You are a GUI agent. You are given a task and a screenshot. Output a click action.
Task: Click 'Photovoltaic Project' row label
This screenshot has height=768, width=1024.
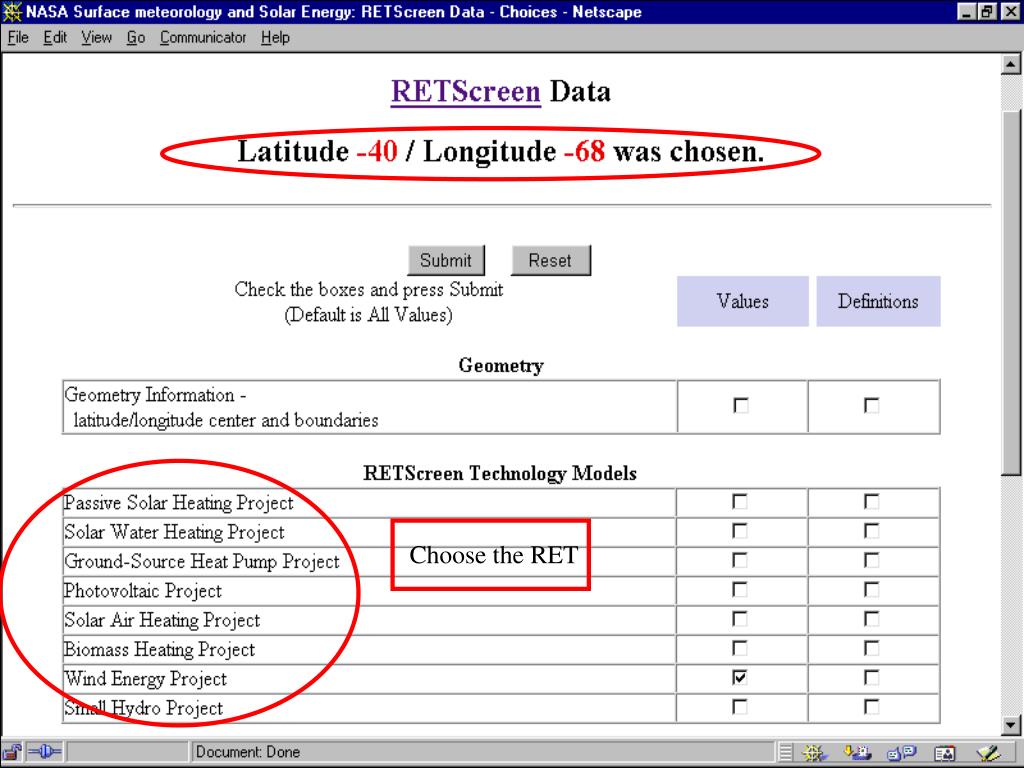tap(143, 591)
